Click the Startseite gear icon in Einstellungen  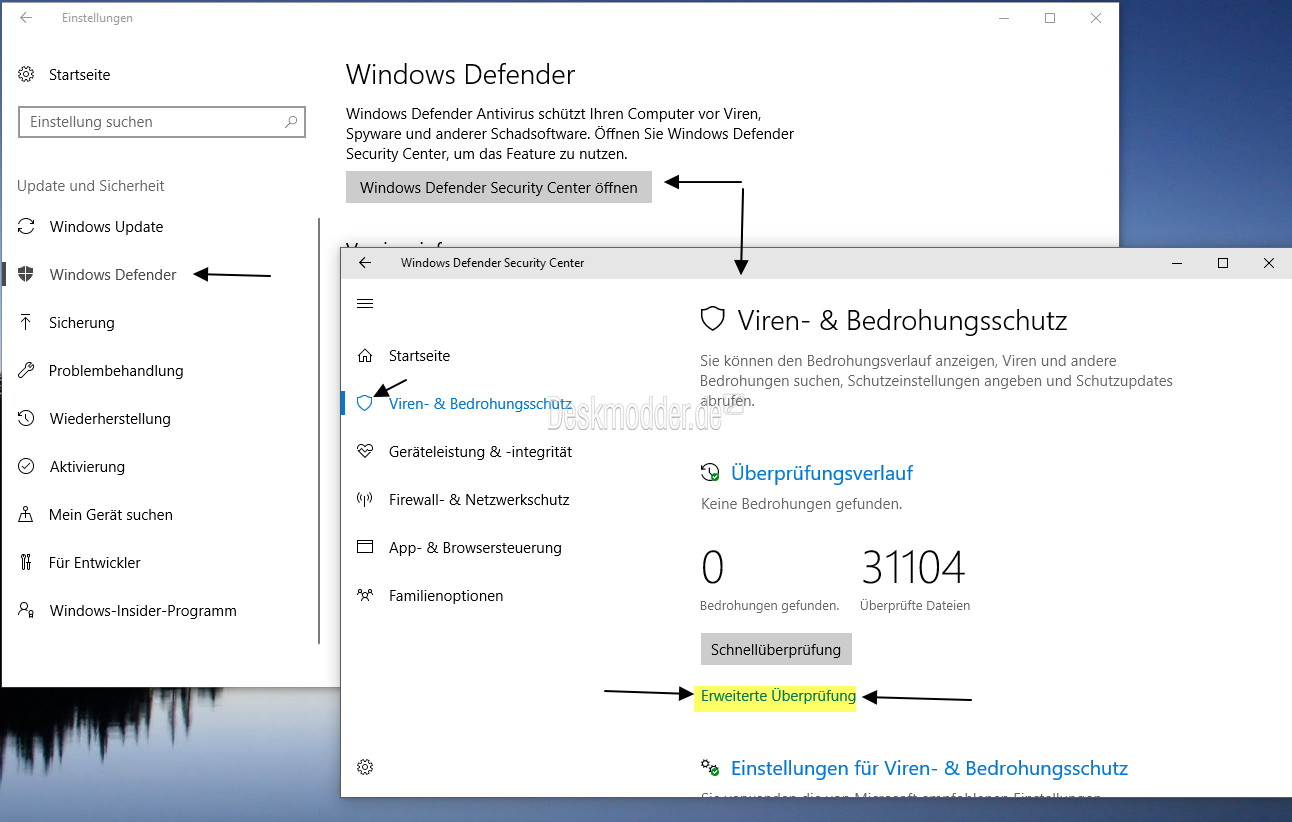pos(27,75)
